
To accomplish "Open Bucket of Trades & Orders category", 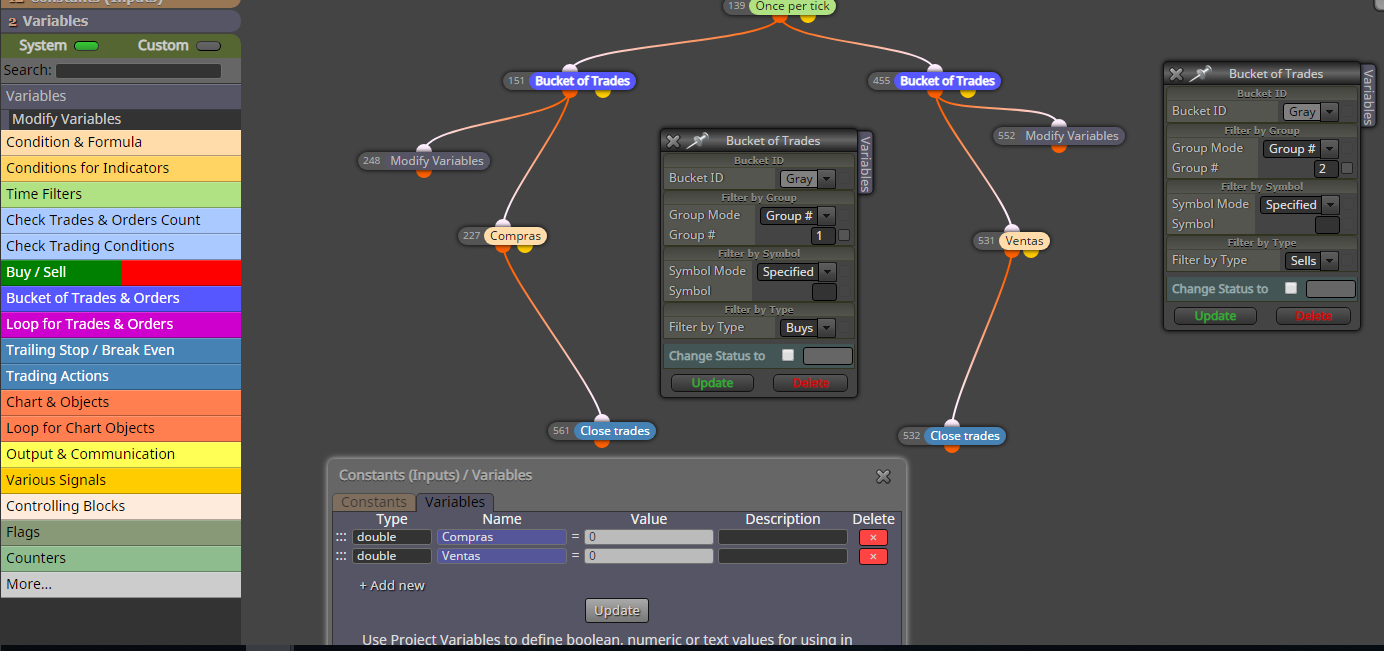I will (121, 298).
